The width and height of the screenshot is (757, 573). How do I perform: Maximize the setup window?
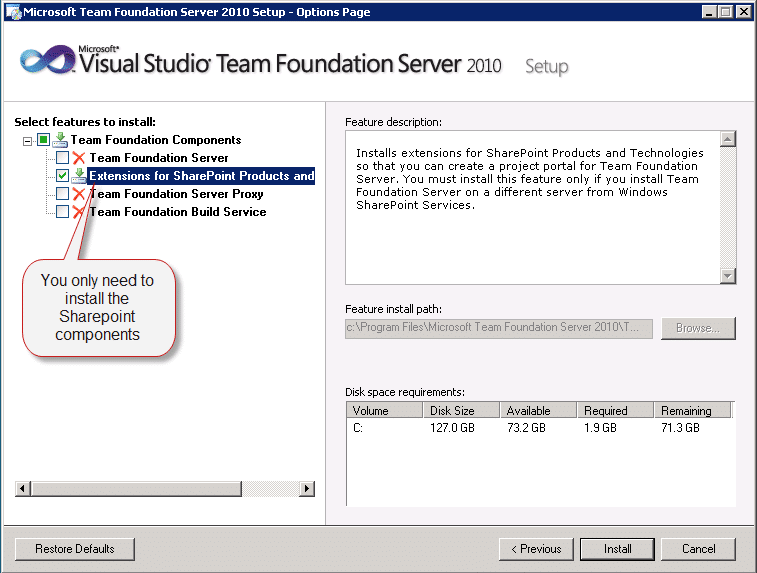725,12
